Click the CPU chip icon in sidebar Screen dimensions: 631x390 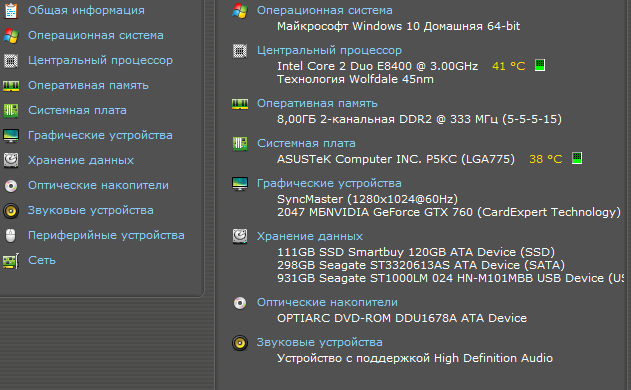(11, 61)
